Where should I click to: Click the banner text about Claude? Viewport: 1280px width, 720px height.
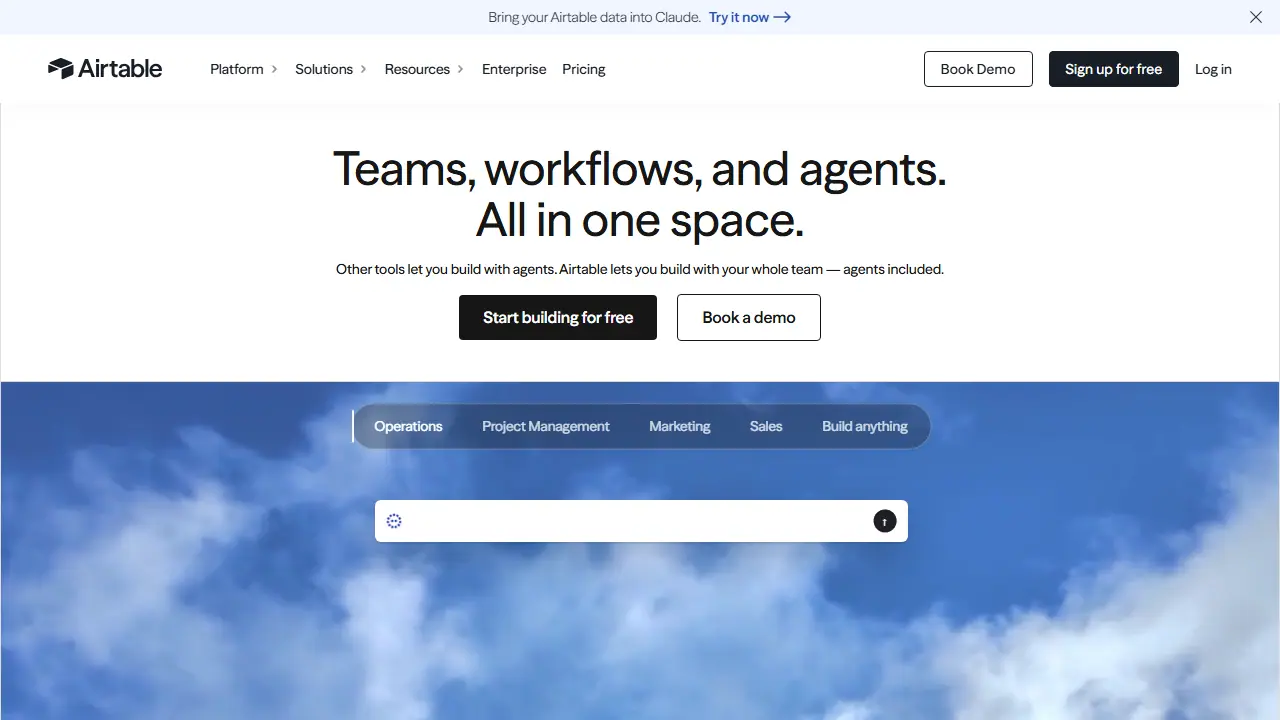[x=594, y=17]
